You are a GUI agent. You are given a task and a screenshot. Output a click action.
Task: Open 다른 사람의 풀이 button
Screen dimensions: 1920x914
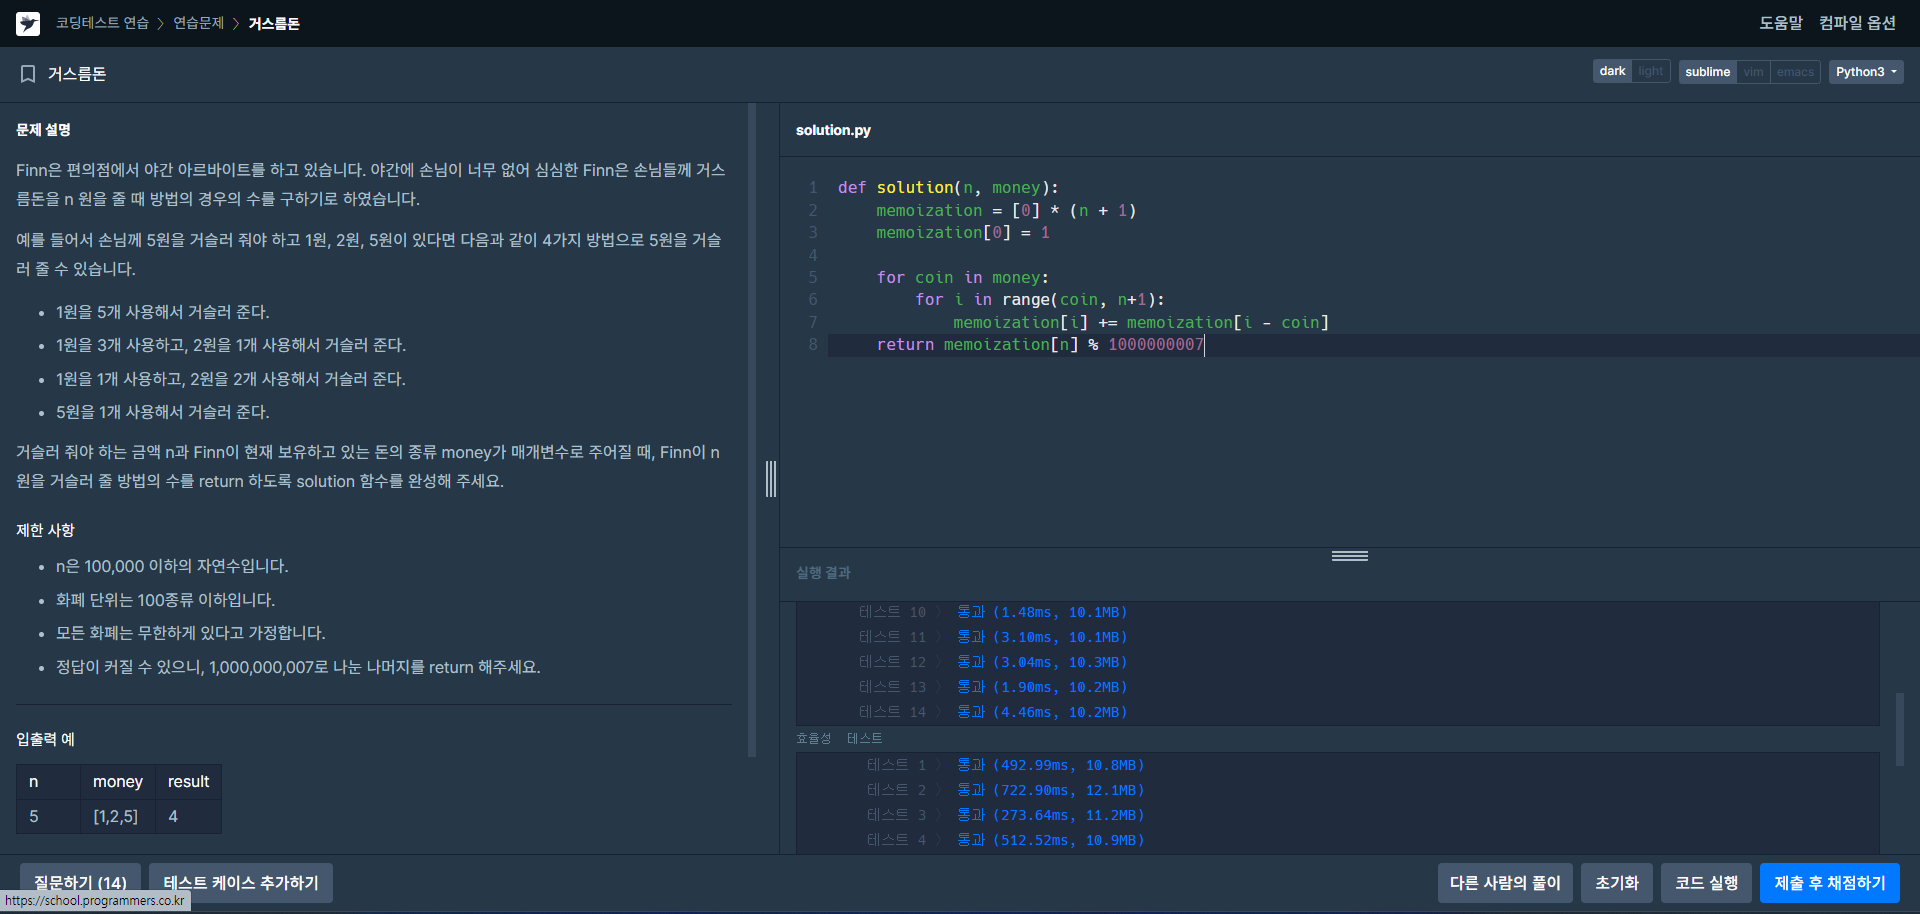pyautogui.click(x=1505, y=883)
